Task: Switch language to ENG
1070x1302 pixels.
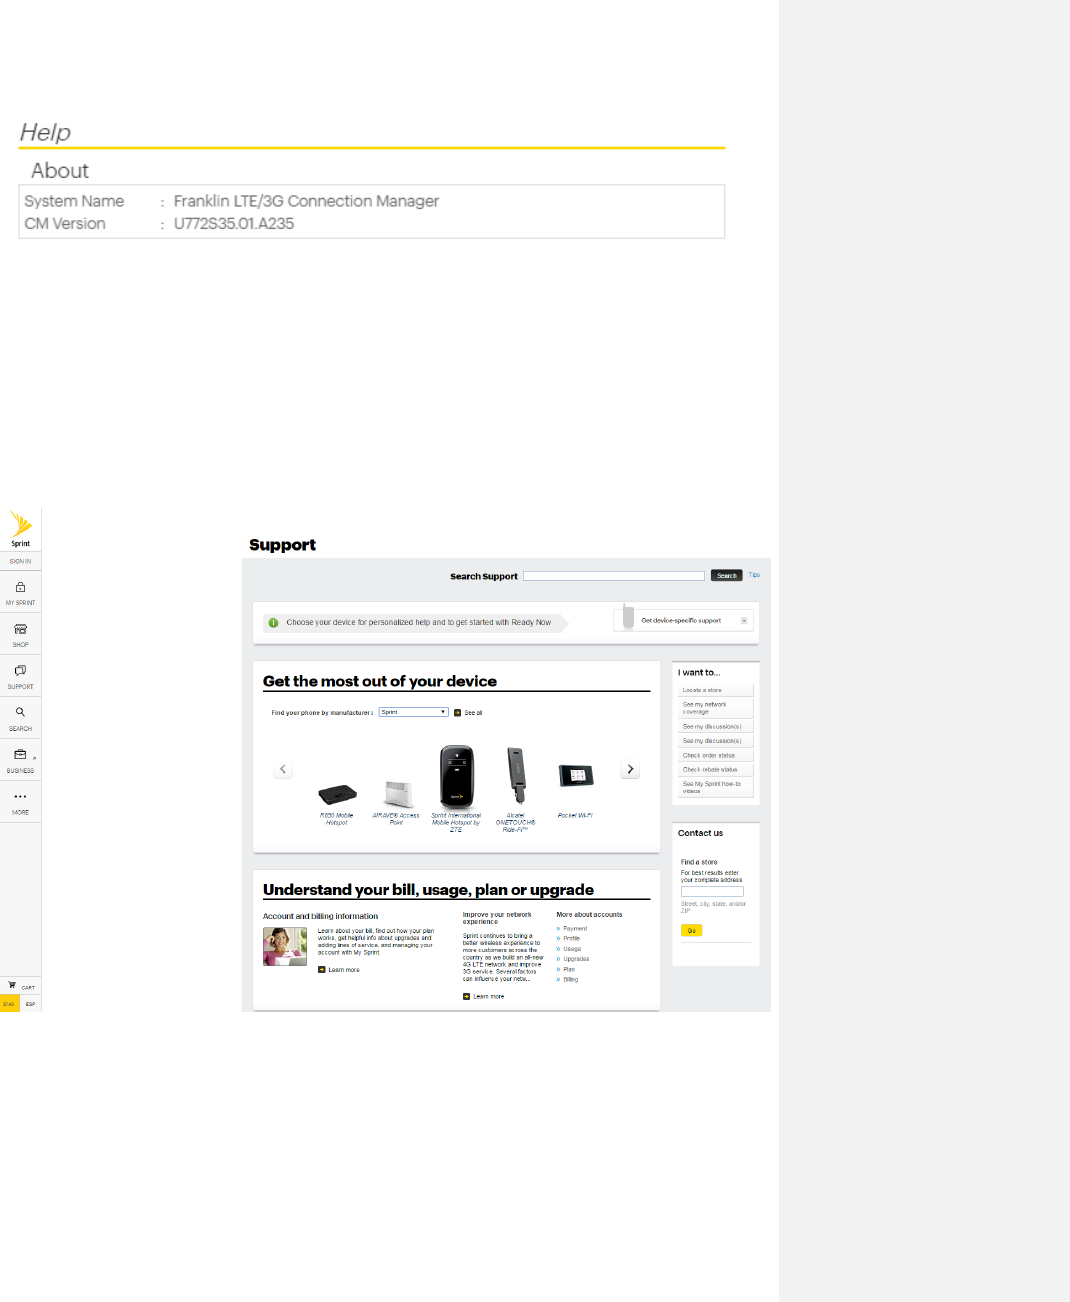Action: [9, 1004]
